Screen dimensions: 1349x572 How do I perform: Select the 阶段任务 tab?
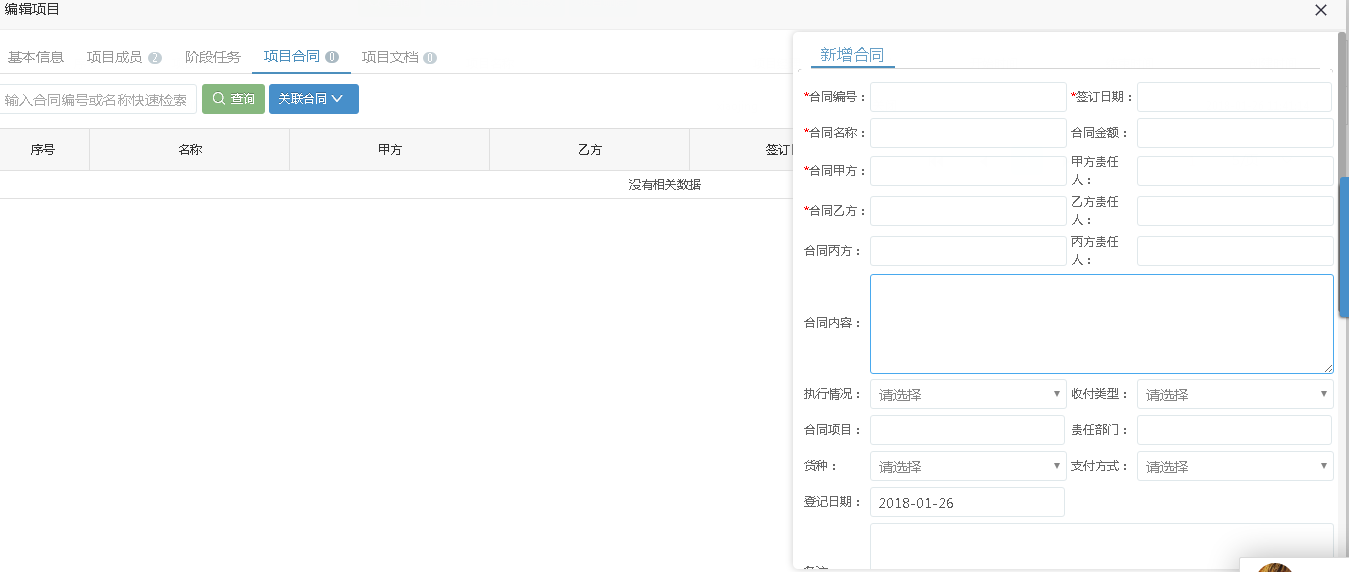click(x=213, y=57)
